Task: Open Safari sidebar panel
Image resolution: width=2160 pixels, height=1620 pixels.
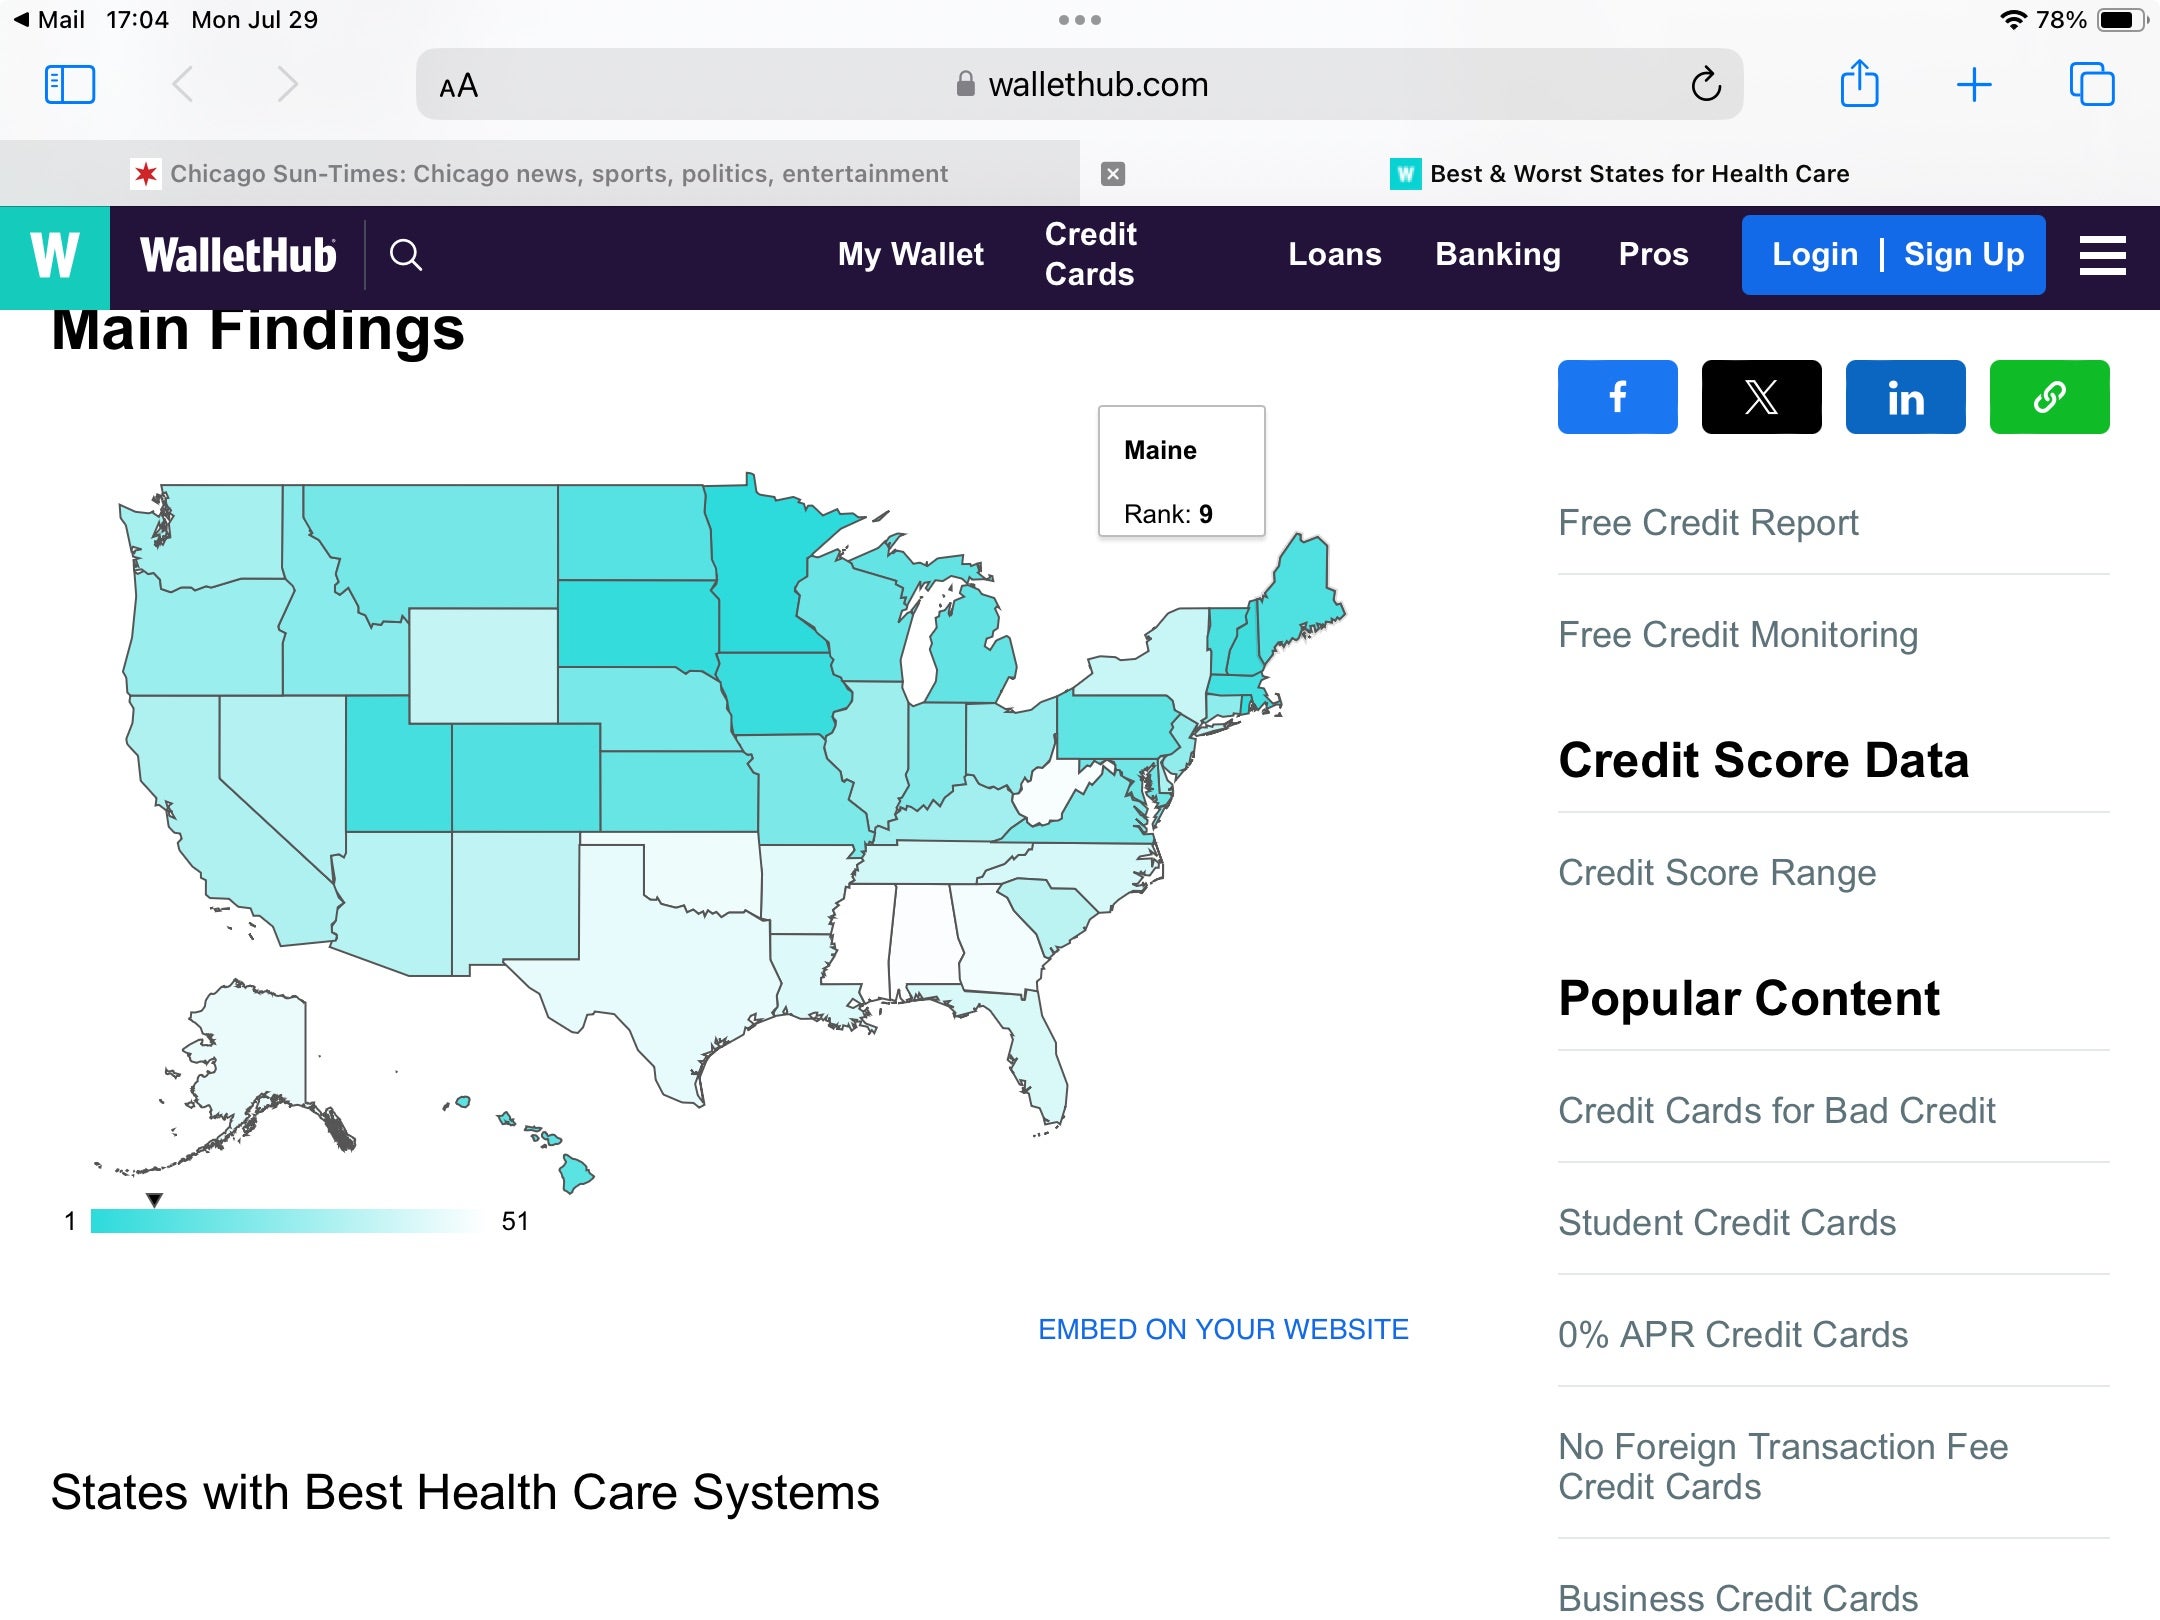Action: 70,85
